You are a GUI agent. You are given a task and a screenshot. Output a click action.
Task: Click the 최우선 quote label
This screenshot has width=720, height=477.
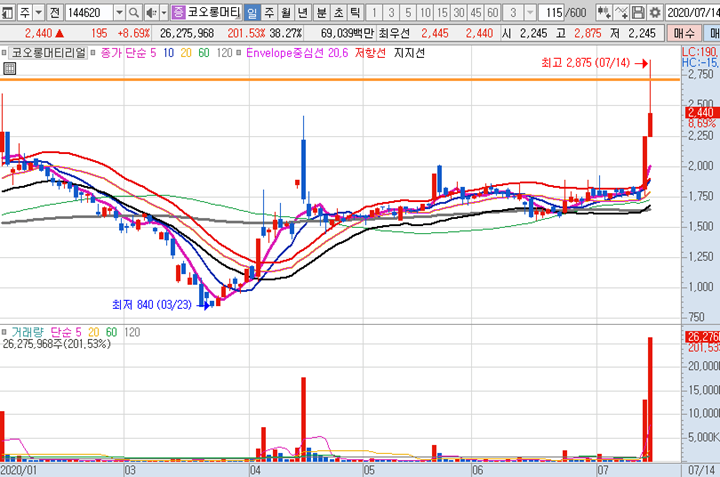point(394,33)
